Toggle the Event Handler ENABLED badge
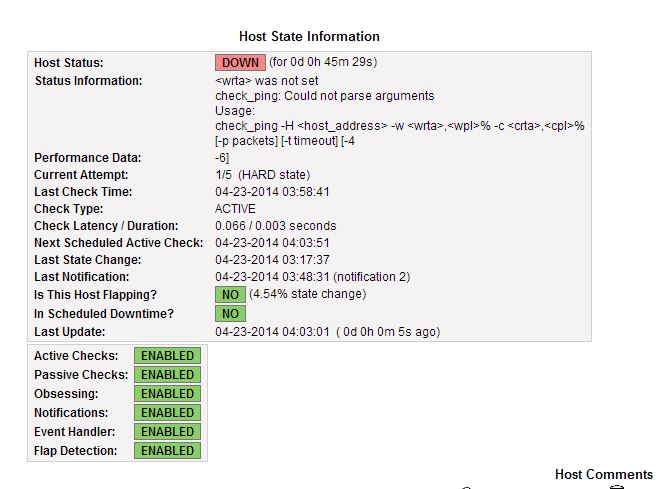 tap(167, 432)
